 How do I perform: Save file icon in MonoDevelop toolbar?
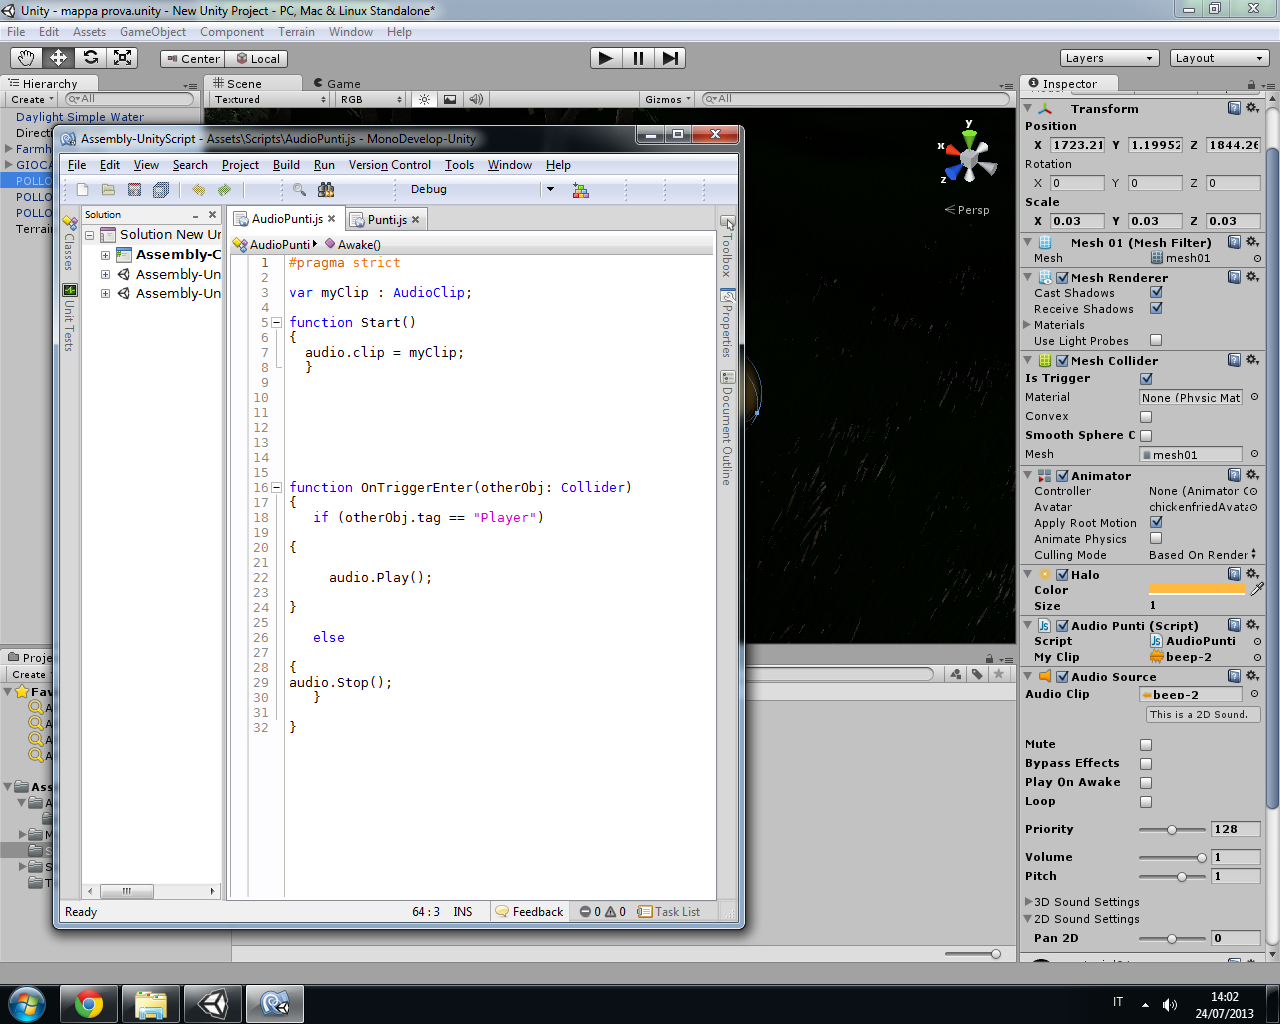click(134, 189)
